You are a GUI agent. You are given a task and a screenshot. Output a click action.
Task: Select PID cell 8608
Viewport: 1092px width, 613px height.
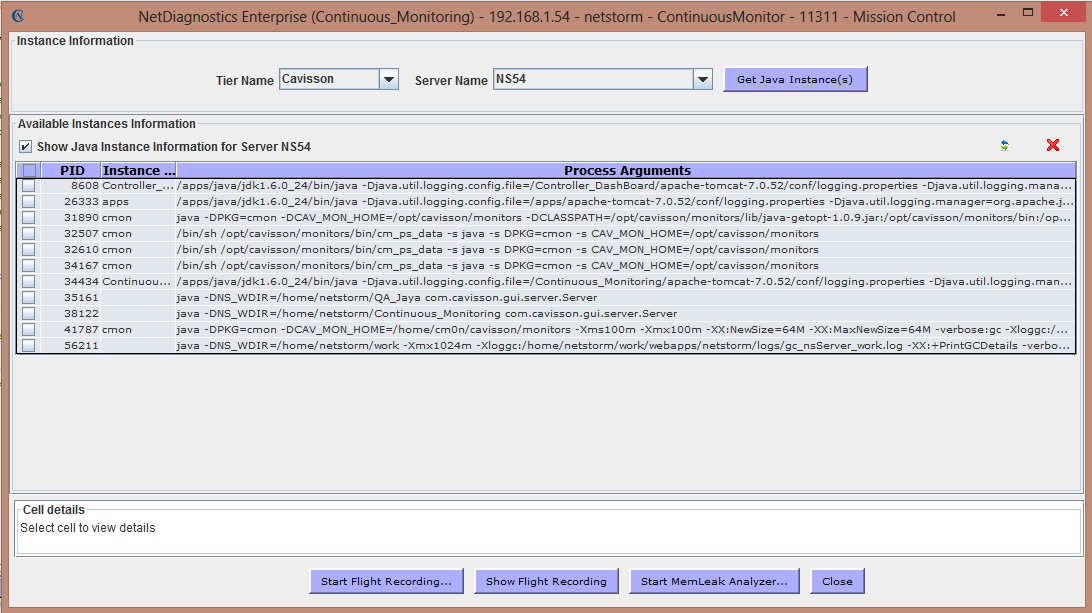pyautogui.click(x=71, y=186)
